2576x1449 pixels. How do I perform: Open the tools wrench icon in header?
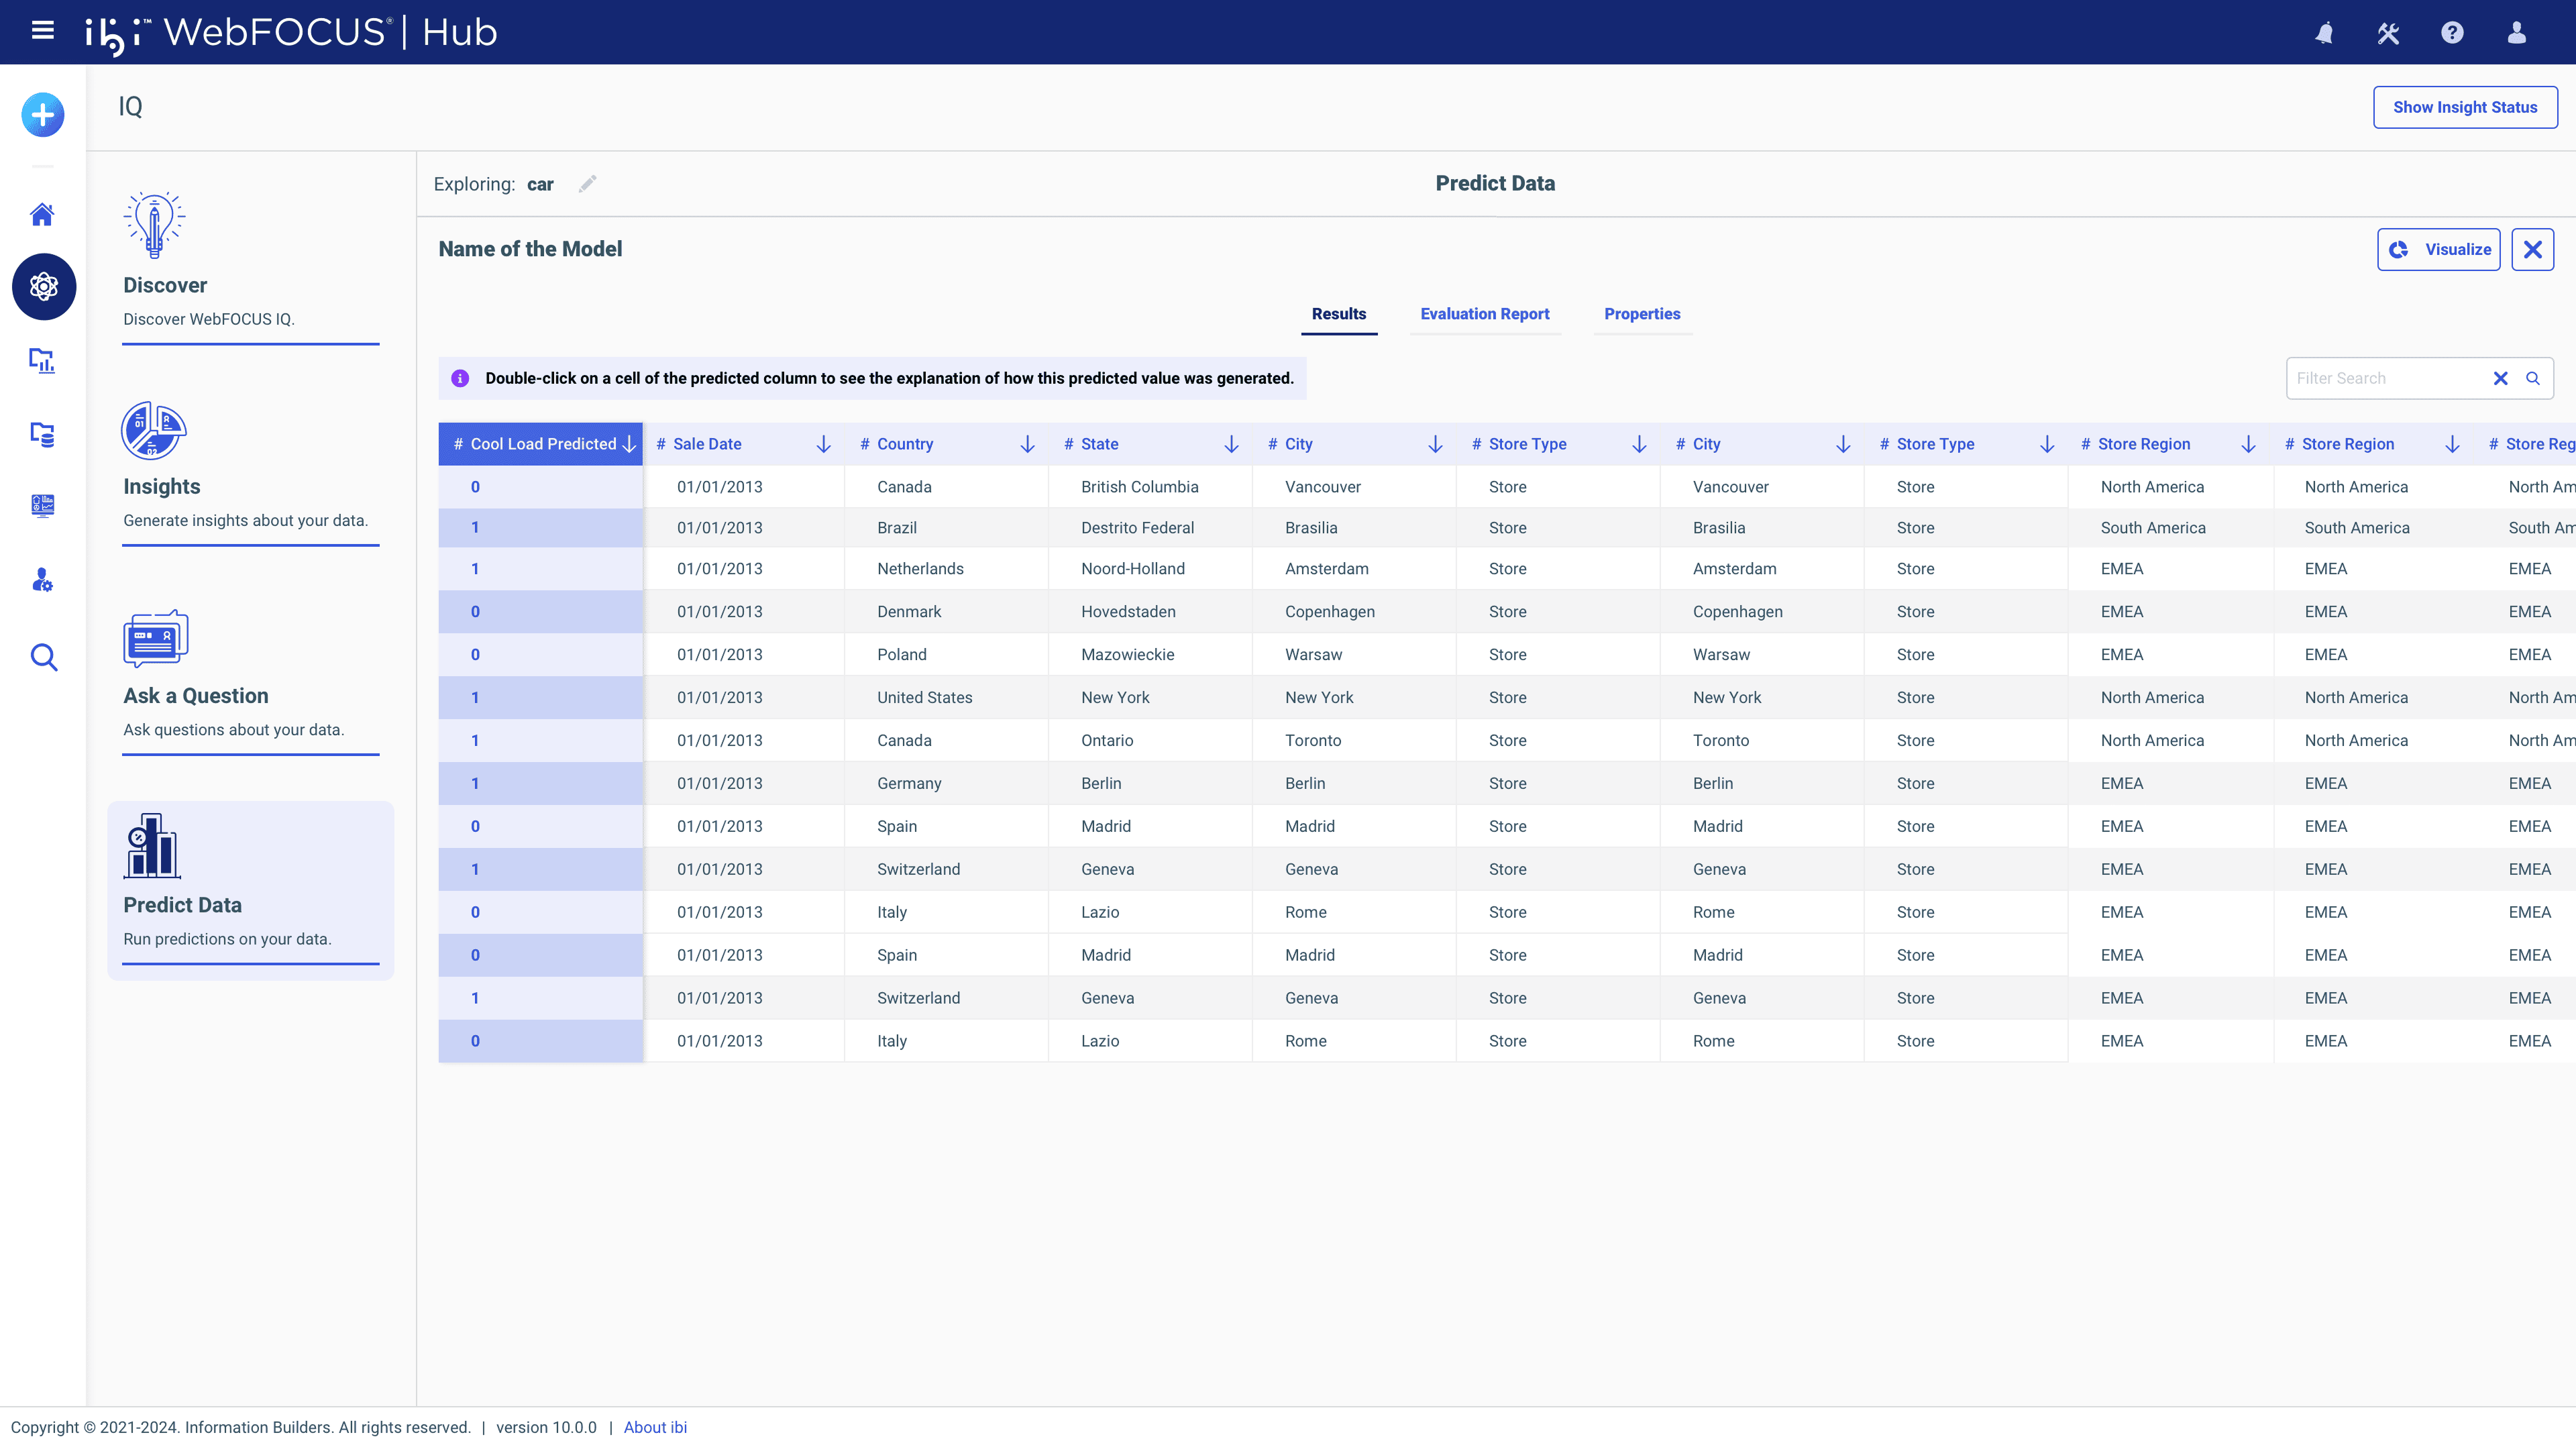tap(2388, 33)
